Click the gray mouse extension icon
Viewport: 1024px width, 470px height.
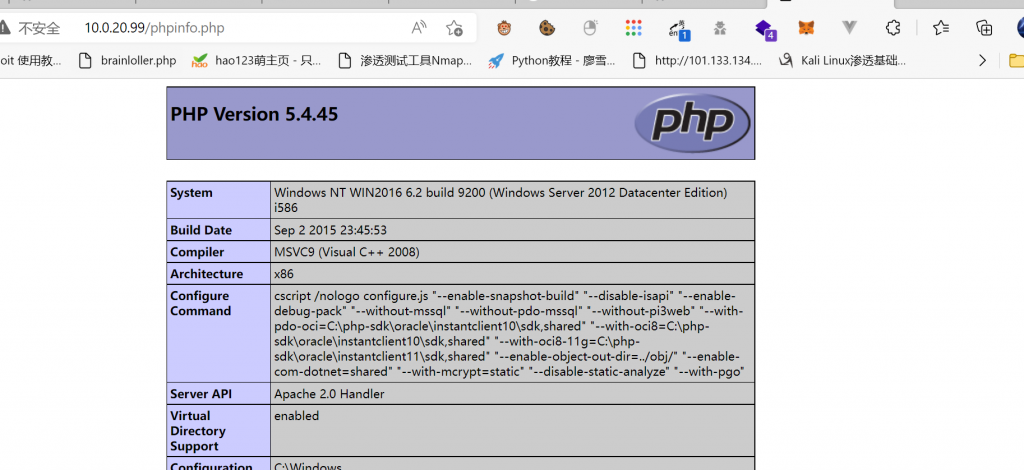coord(590,28)
